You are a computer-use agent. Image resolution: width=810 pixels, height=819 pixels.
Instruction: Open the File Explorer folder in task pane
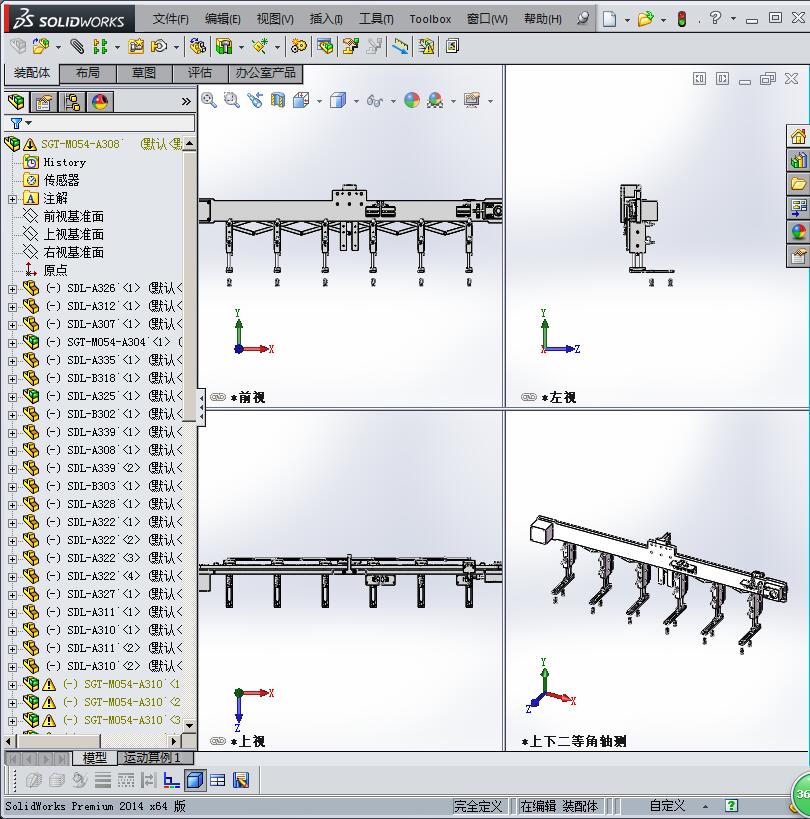pos(798,184)
